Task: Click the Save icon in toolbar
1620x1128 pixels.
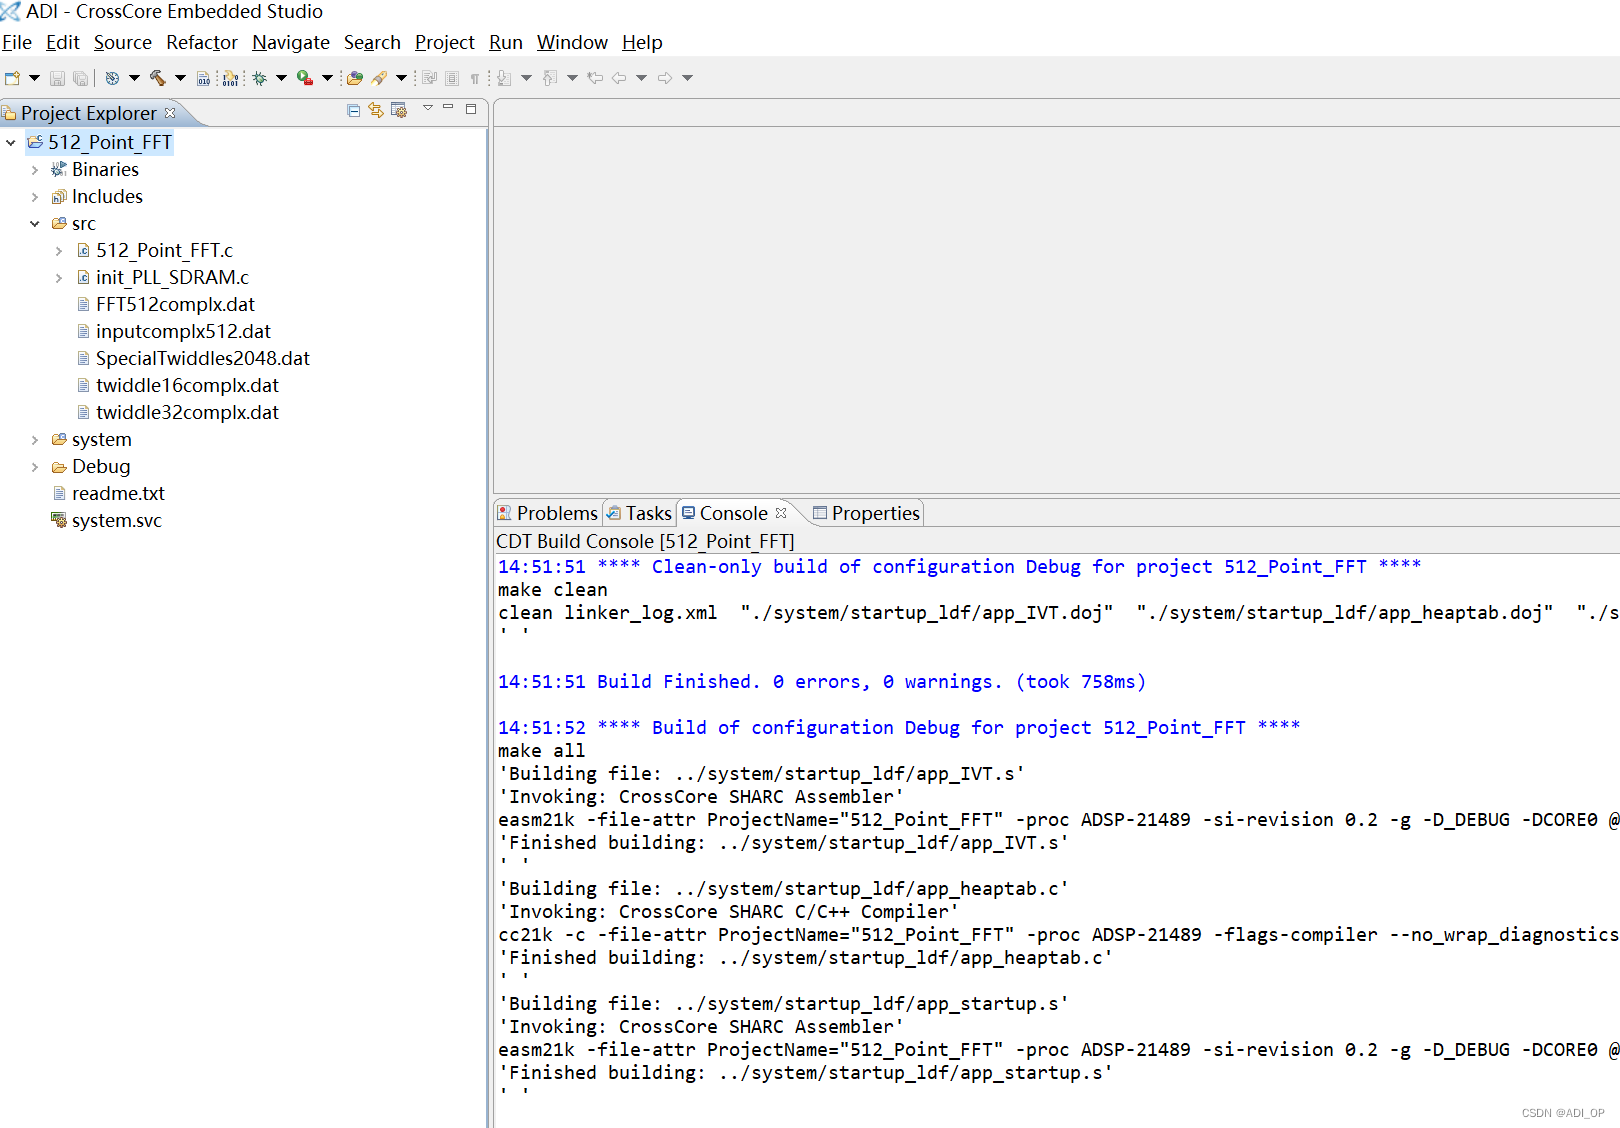Action: (x=57, y=78)
